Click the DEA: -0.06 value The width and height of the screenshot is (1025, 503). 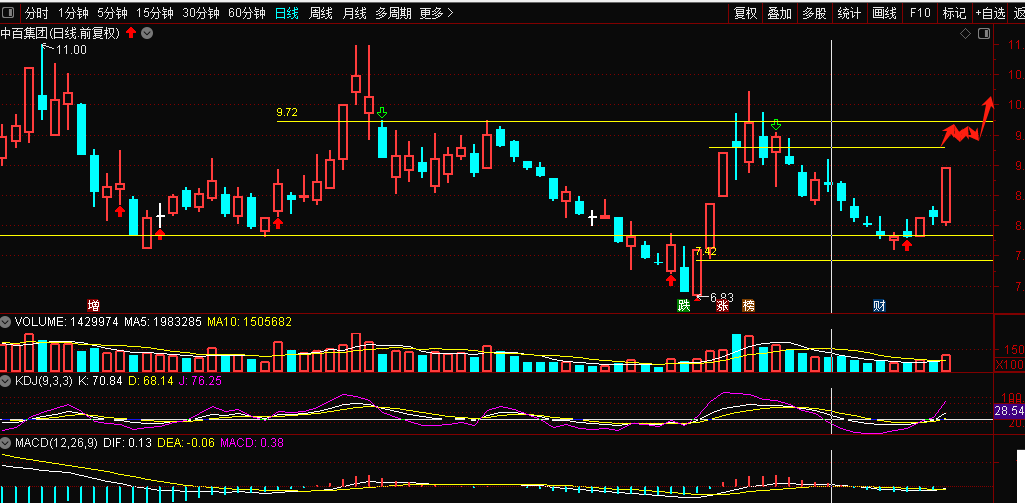185,443
